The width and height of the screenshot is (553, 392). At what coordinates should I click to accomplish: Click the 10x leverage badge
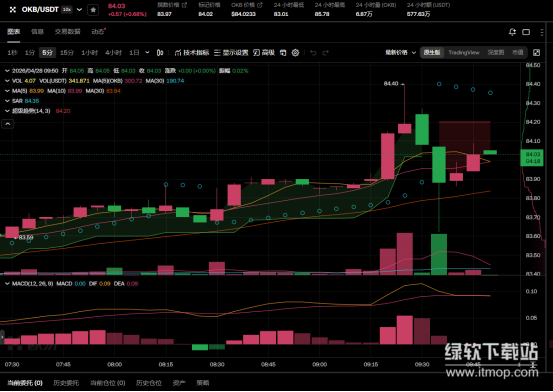67,10
